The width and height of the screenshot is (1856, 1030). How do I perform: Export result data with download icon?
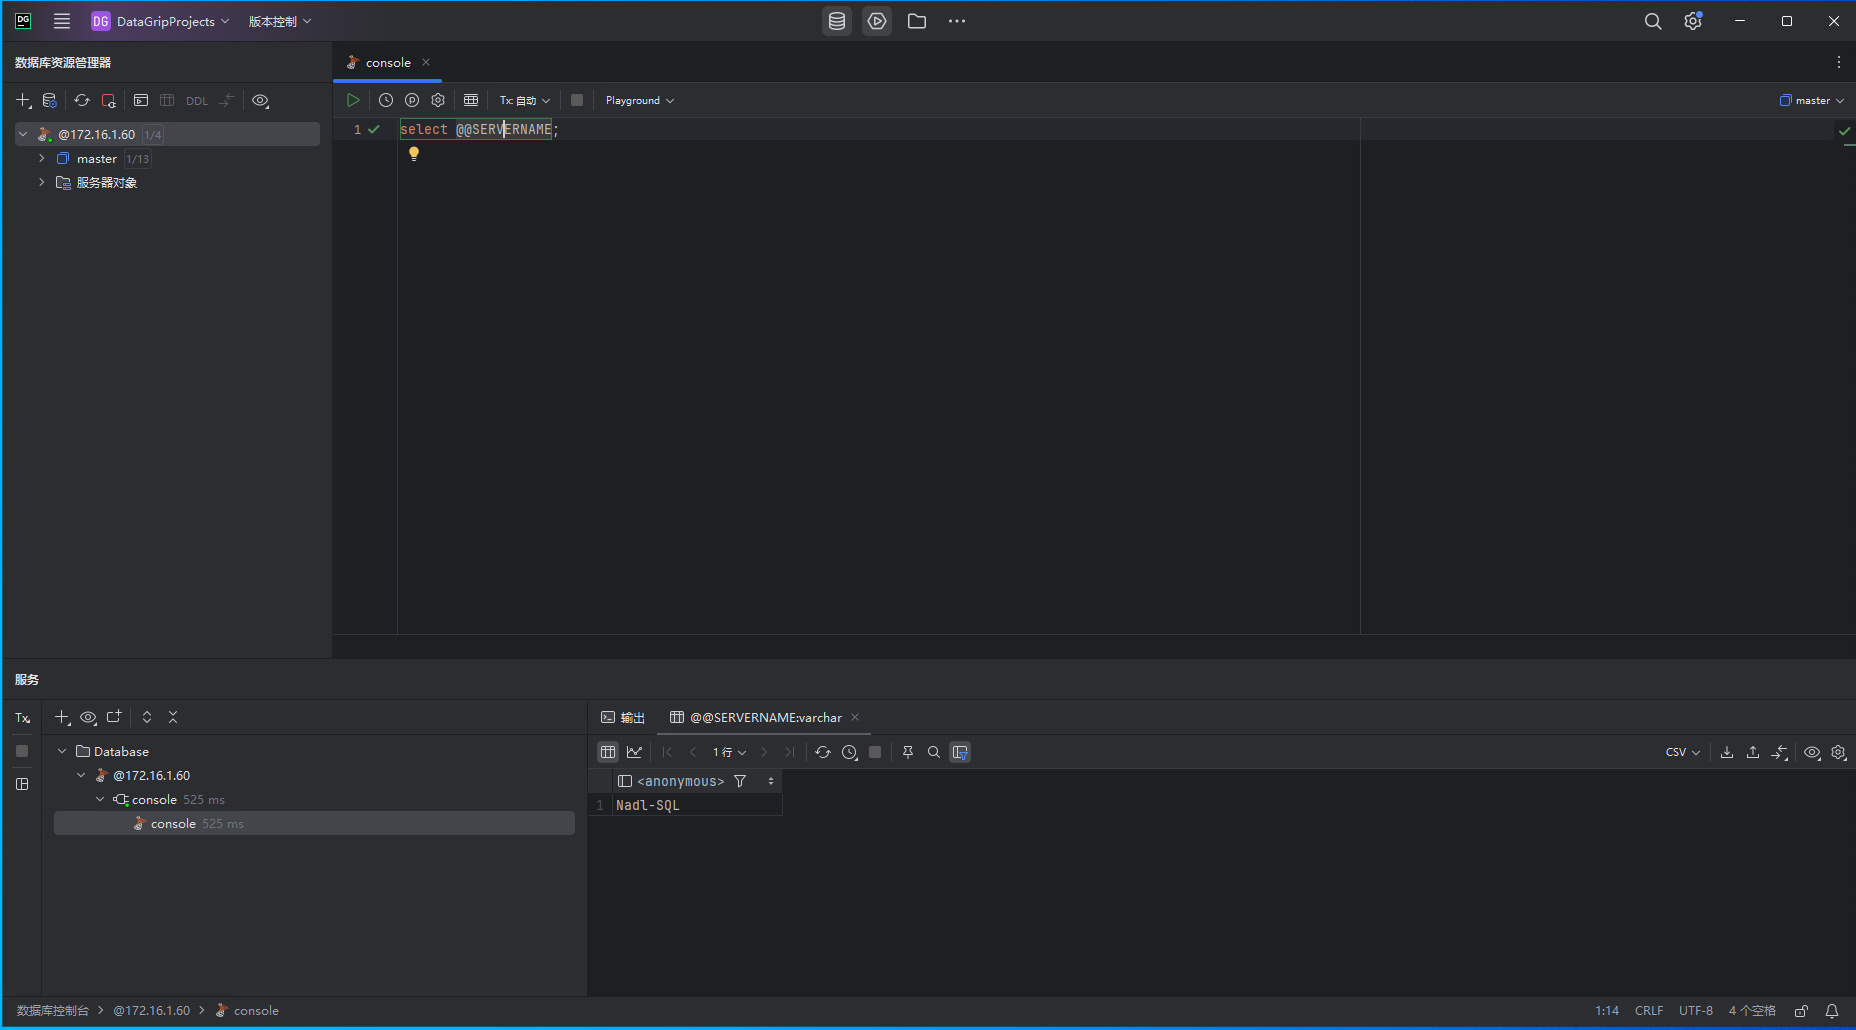tap(1727, 752)
